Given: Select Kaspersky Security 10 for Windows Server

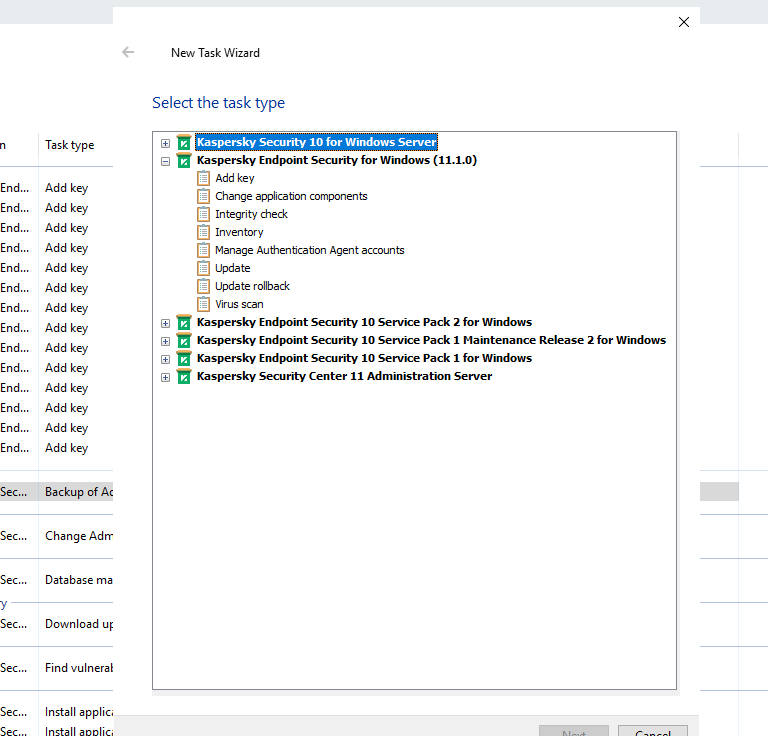Looking at the screenshot, I should pyautogui.click(x=316, y=142).
